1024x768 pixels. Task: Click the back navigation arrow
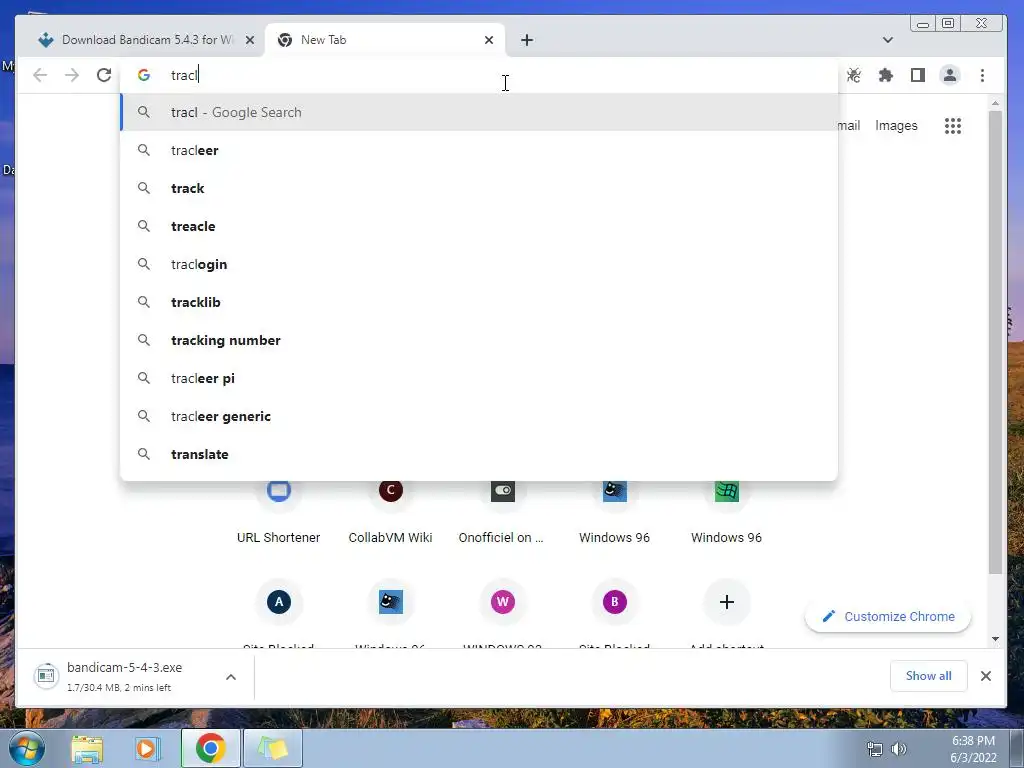pos(40,75)
